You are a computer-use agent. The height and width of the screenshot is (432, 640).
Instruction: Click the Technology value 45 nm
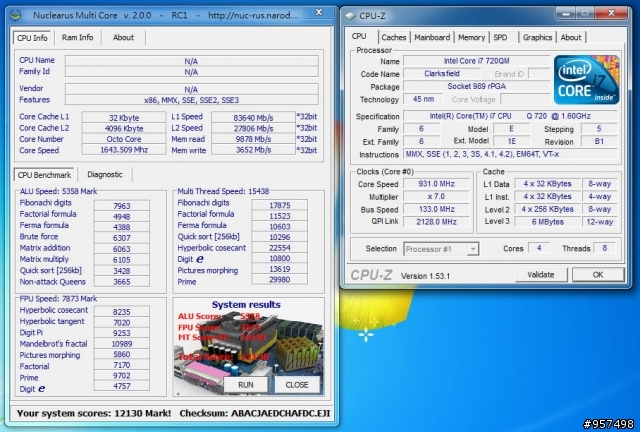423,99
